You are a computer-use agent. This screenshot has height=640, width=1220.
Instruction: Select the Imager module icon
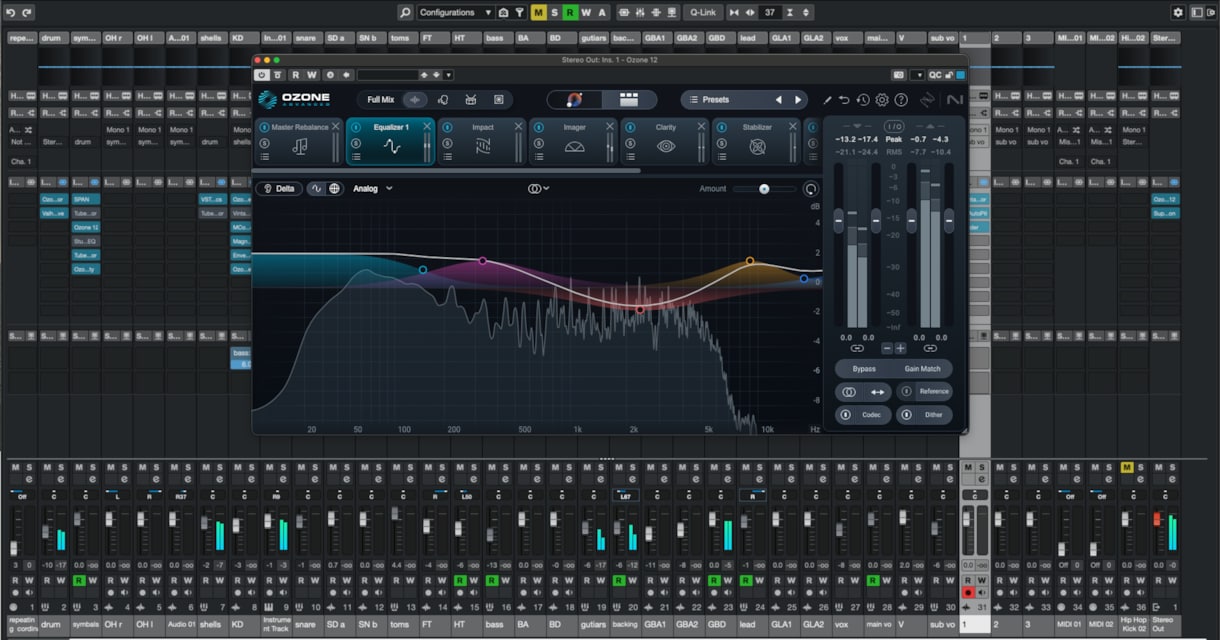[574, 146]
